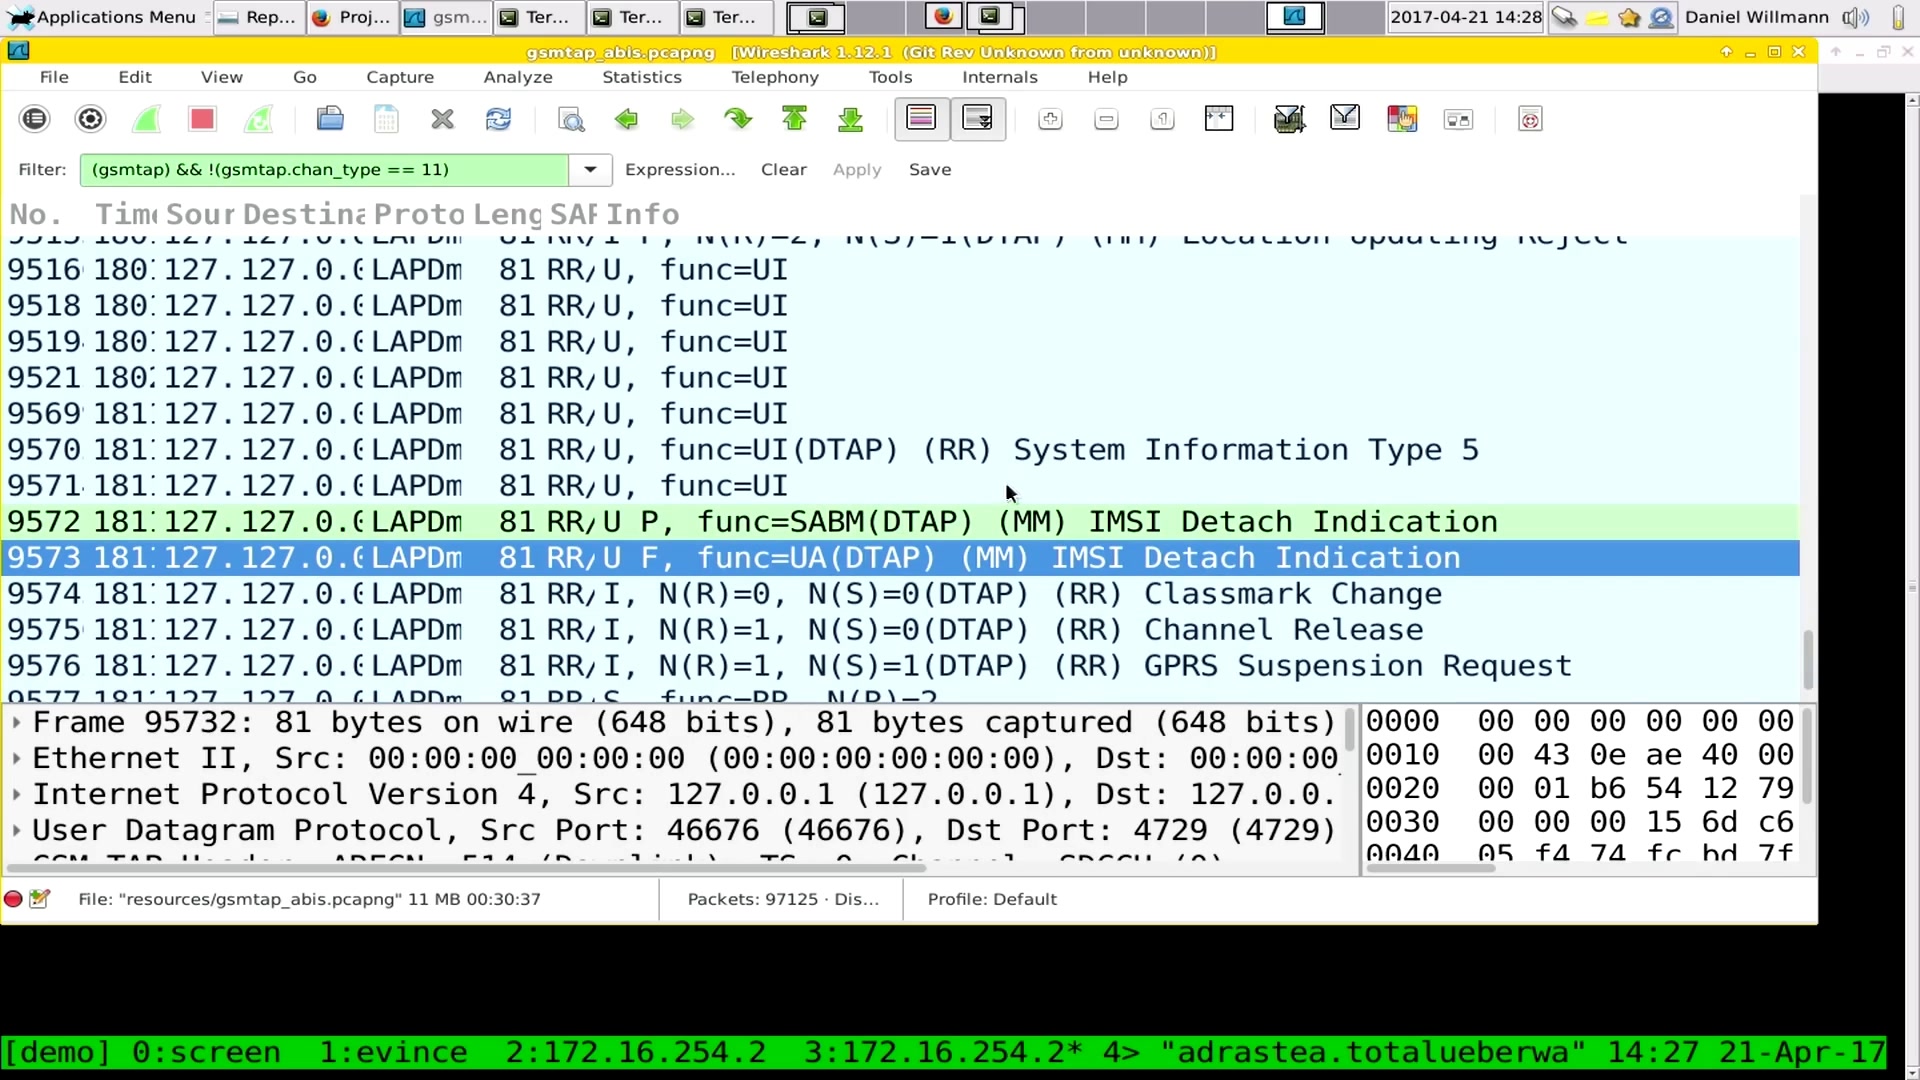Edit capture filter icon
This screenshot has height=1080, width=1920.
point(1289,120)
